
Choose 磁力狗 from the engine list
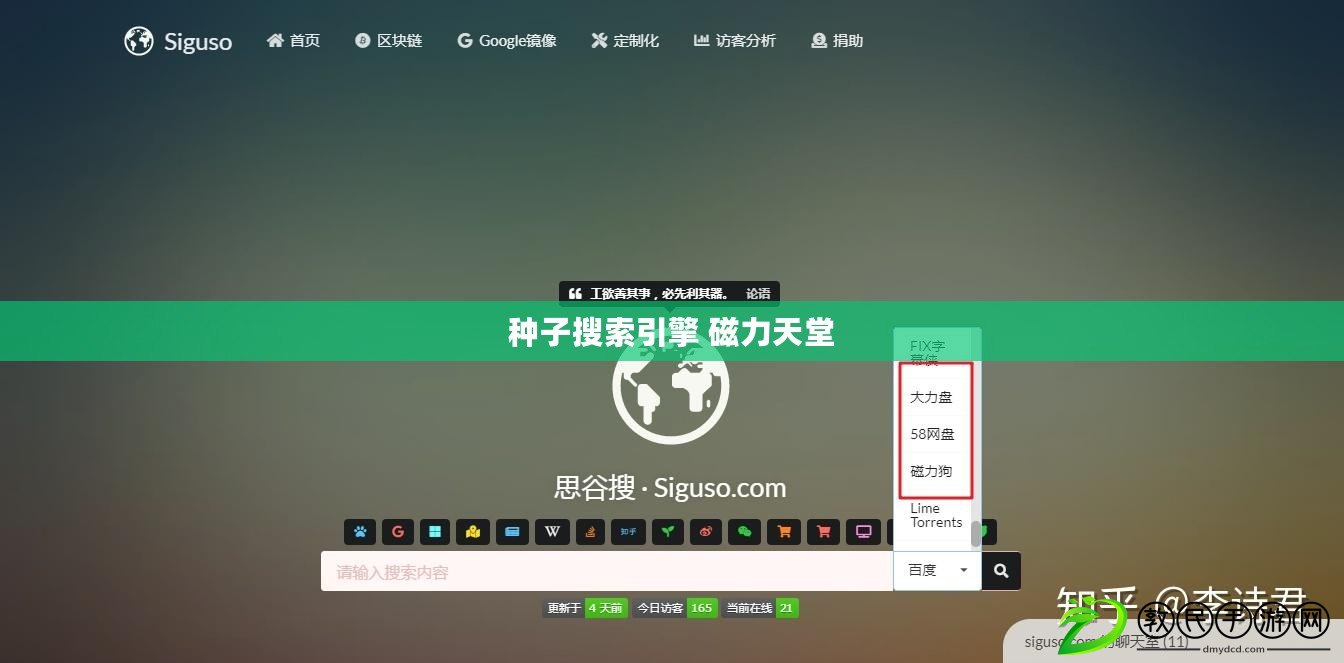(x=931, y=471)
